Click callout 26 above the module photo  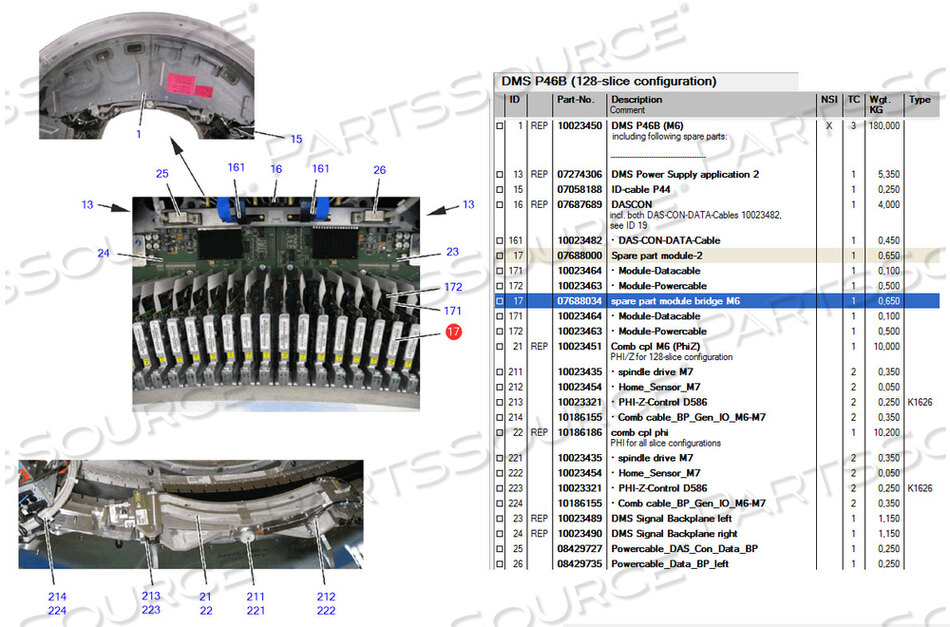click(x=380, y=170)
